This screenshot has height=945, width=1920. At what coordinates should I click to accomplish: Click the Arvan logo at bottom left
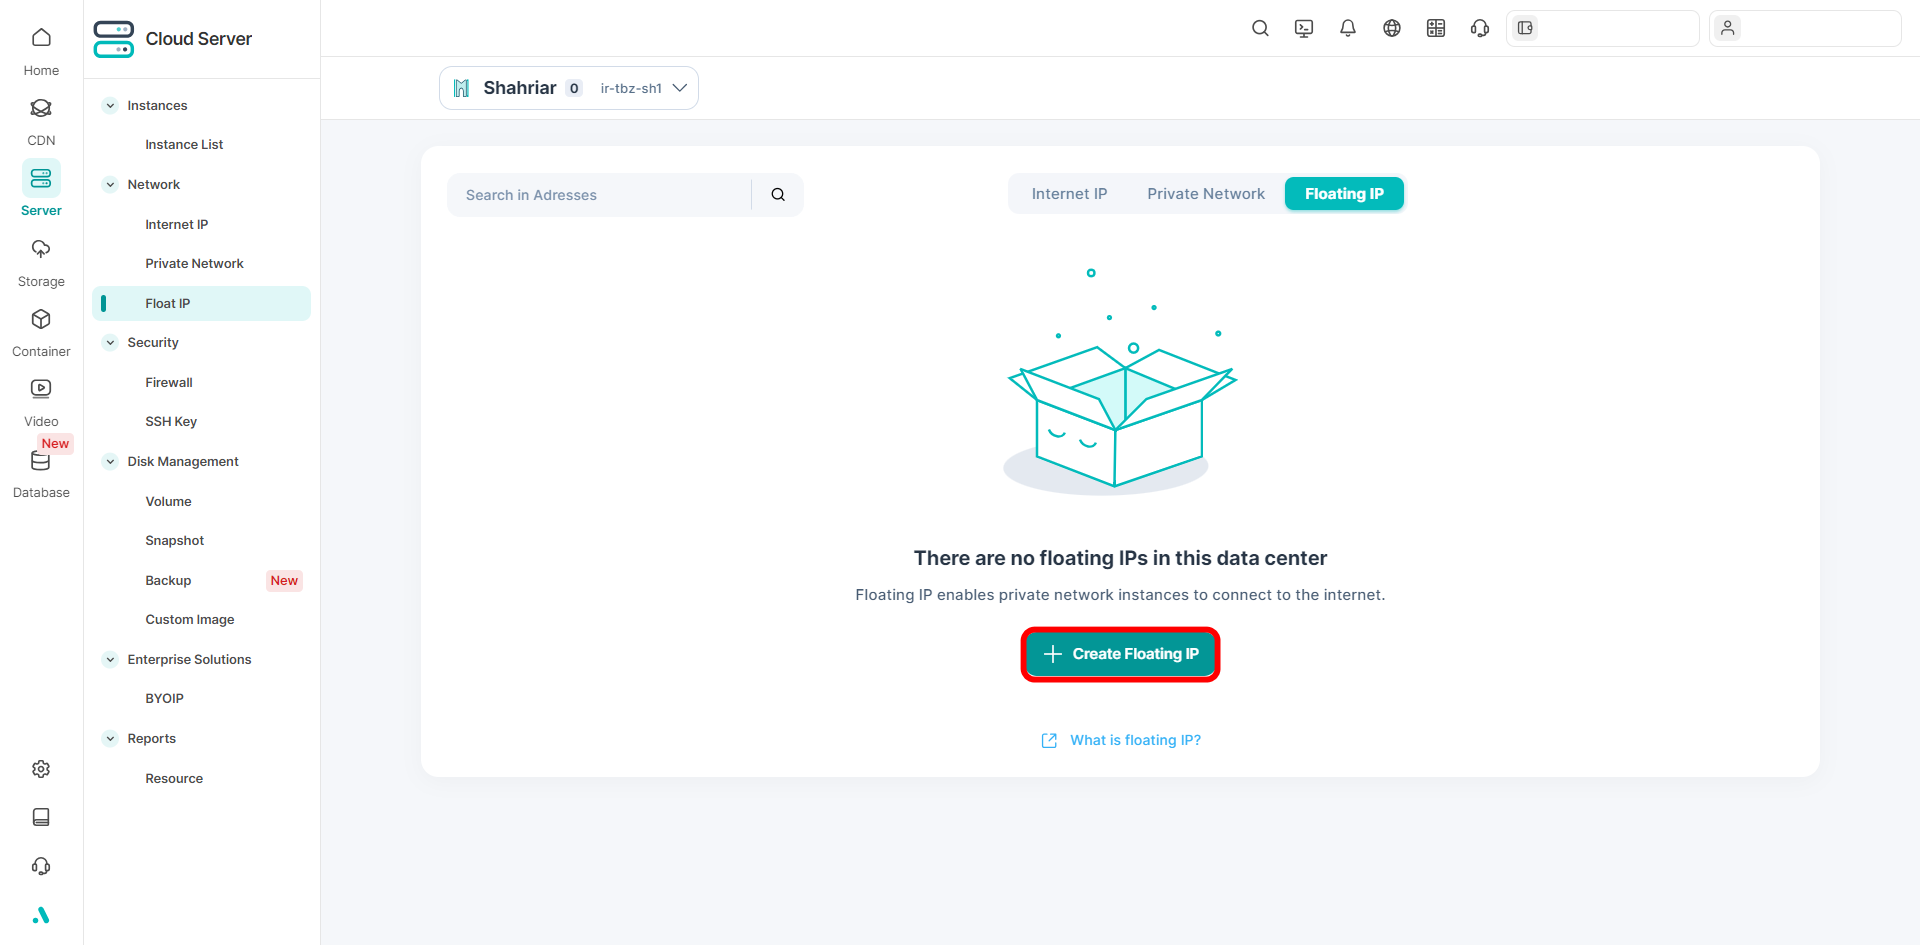pos(41,915)
